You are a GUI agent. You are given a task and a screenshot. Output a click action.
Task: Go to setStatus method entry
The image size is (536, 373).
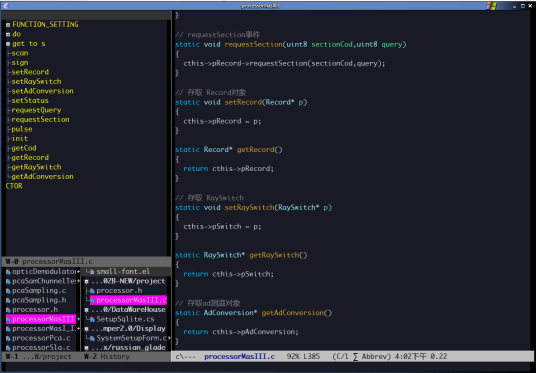[x=30, y=101]
